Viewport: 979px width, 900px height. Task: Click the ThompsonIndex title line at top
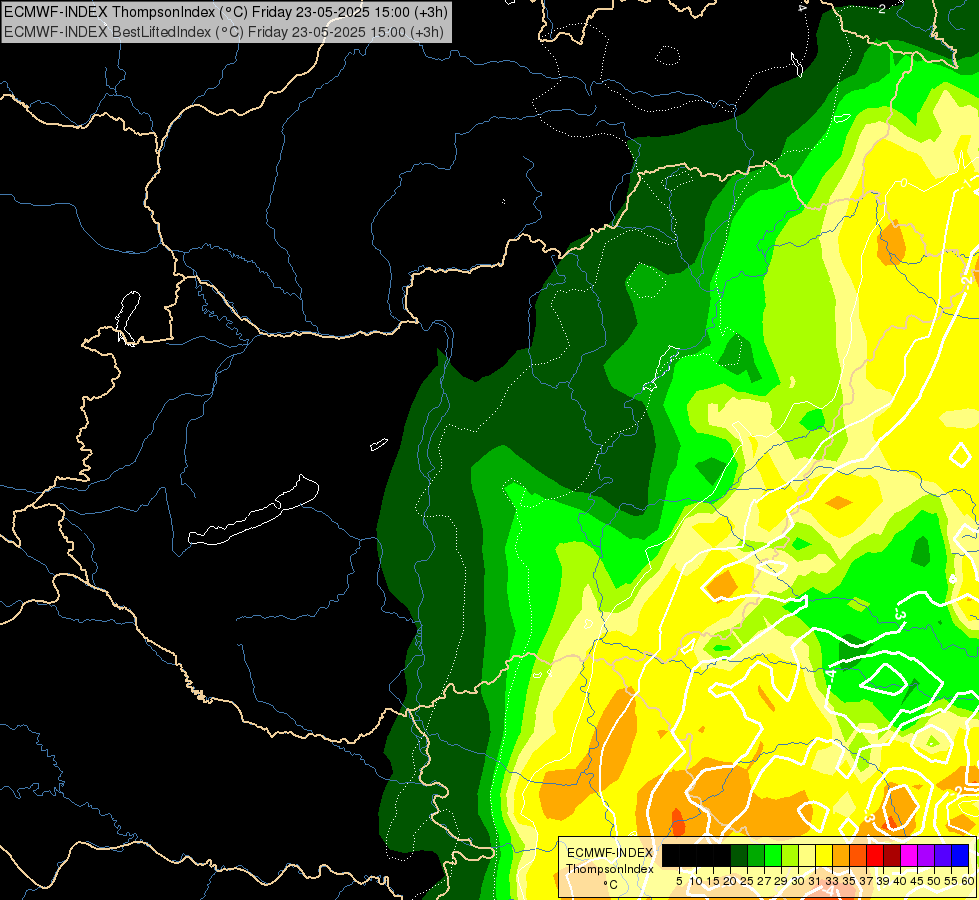tap(226, 12)
